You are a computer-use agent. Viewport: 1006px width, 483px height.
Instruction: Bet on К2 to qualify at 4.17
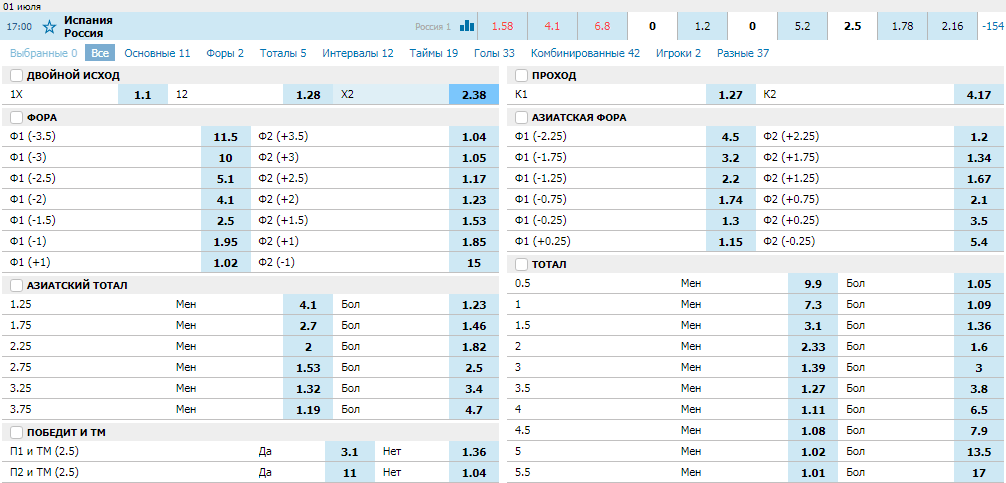pyautogui.click(x=979, y=95)
